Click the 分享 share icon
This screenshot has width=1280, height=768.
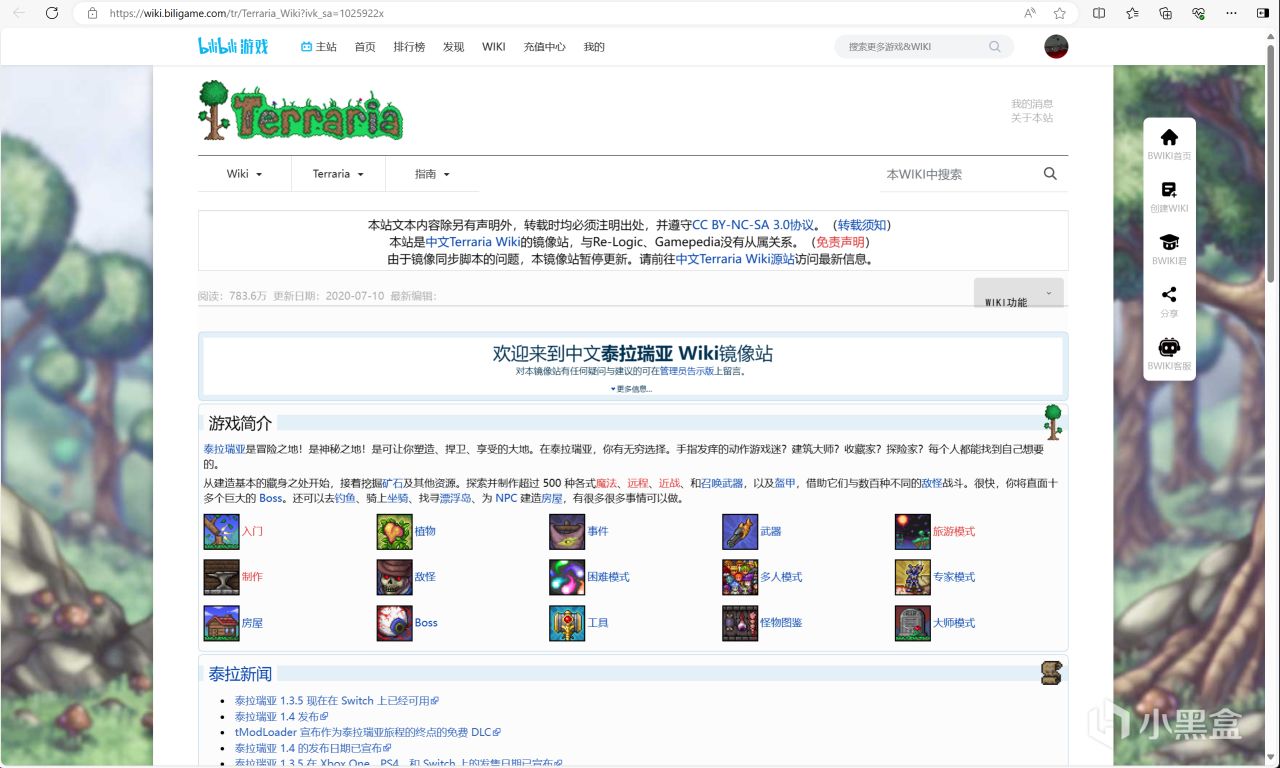(1169, 295)
